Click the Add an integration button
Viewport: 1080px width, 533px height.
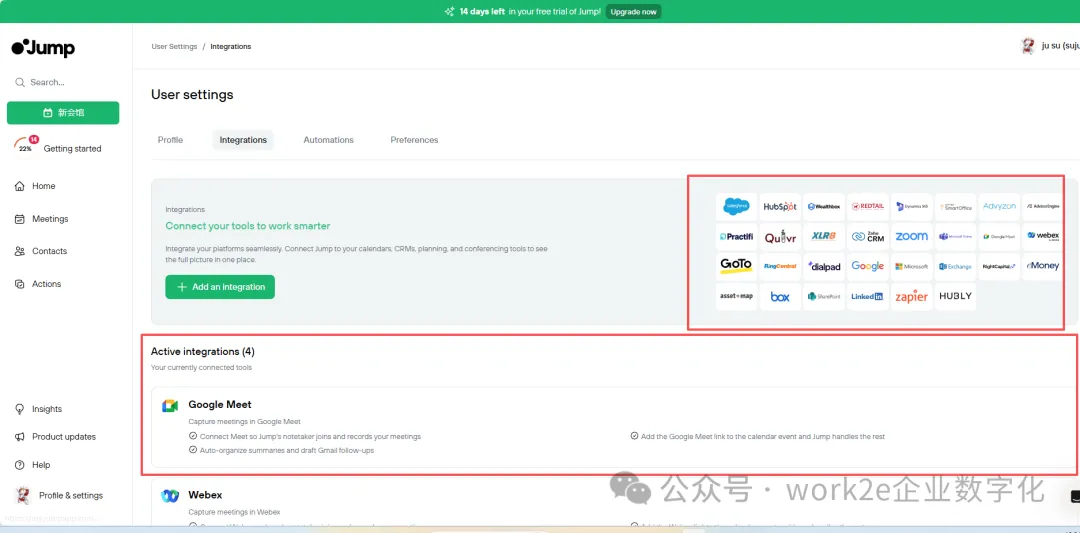click(x=220, y=287)
